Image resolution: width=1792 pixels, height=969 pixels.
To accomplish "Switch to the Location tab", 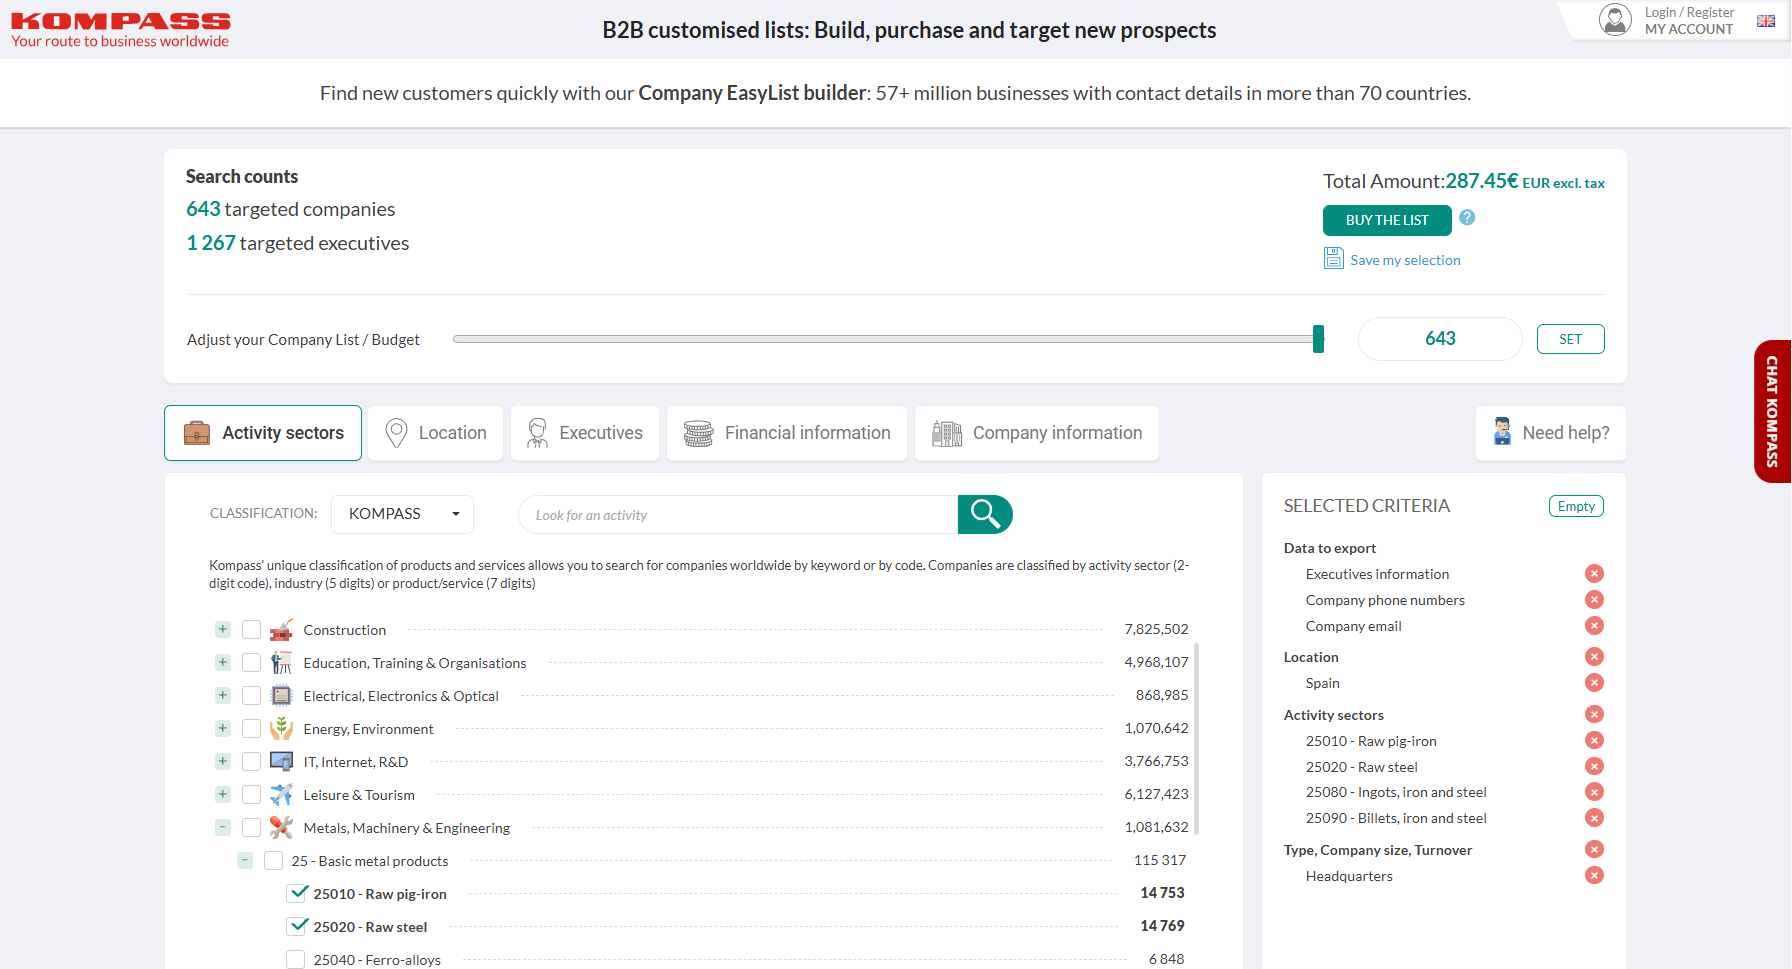I will point(436,433).
